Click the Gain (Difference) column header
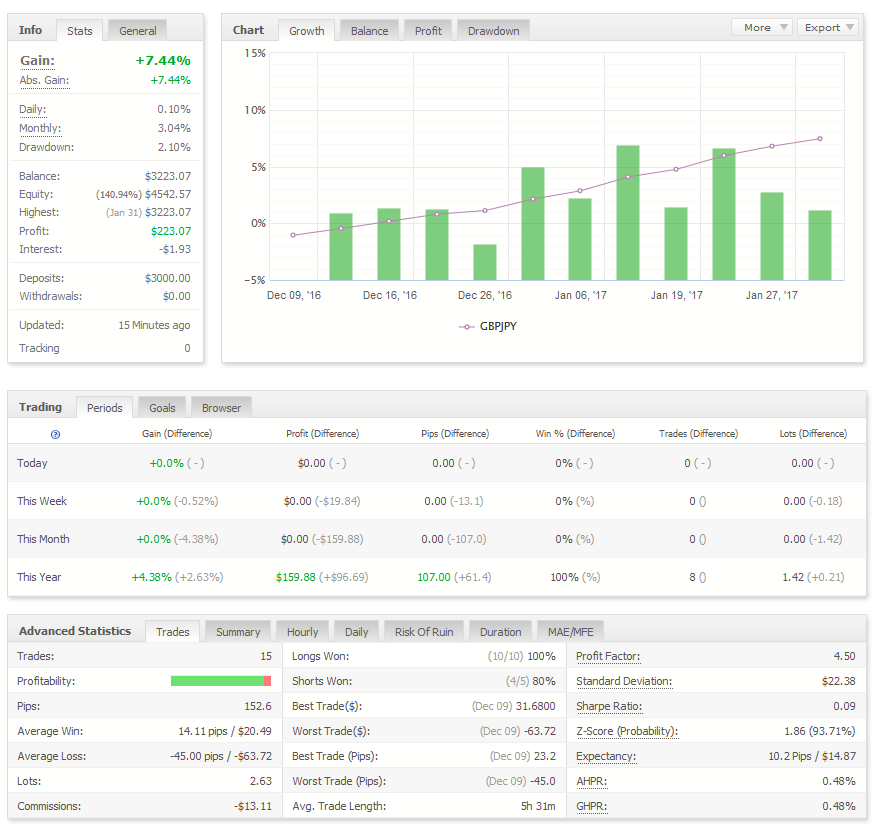 pyautogui.click(x=177, y=433)
